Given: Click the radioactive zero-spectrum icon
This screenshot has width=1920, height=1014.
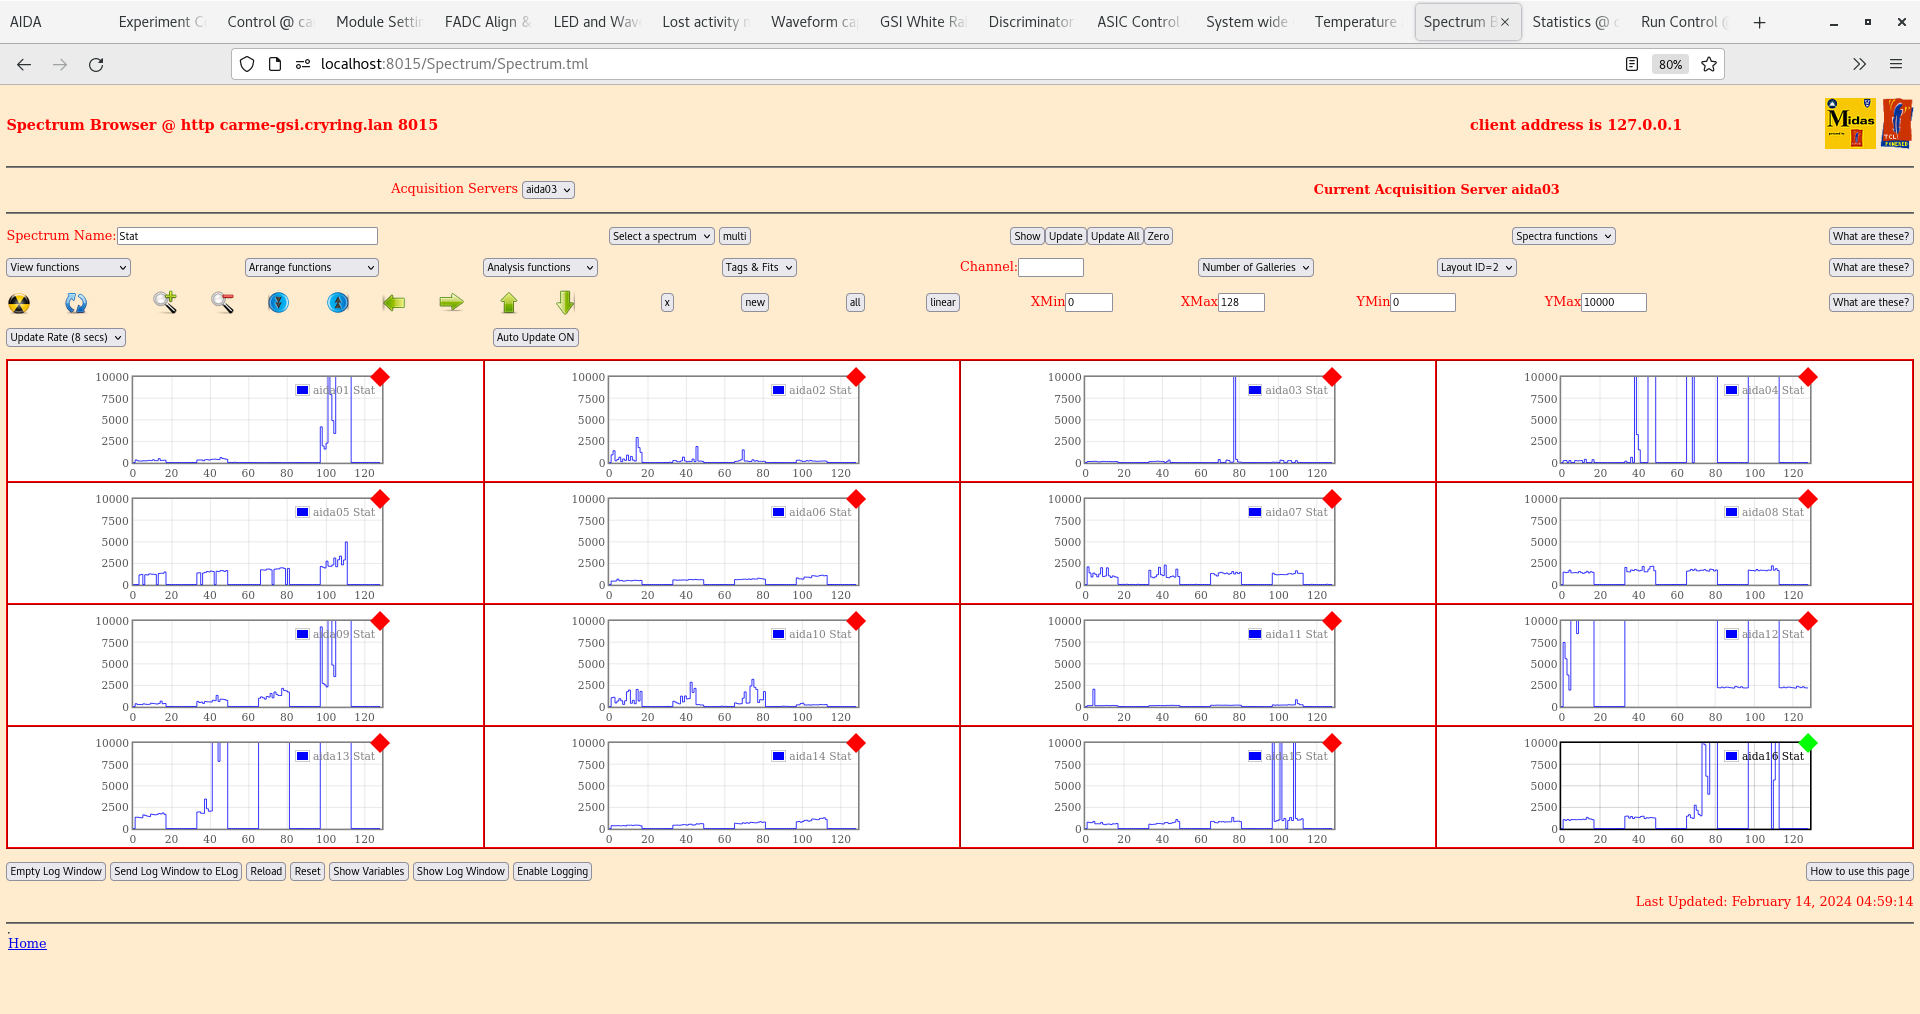Looking at the screenshot, I should pos(18,303).
